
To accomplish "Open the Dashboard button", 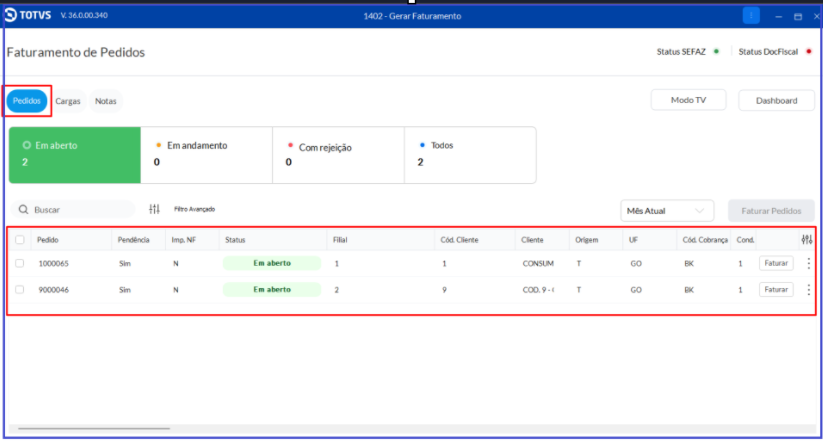I will [x=776, y=101].
